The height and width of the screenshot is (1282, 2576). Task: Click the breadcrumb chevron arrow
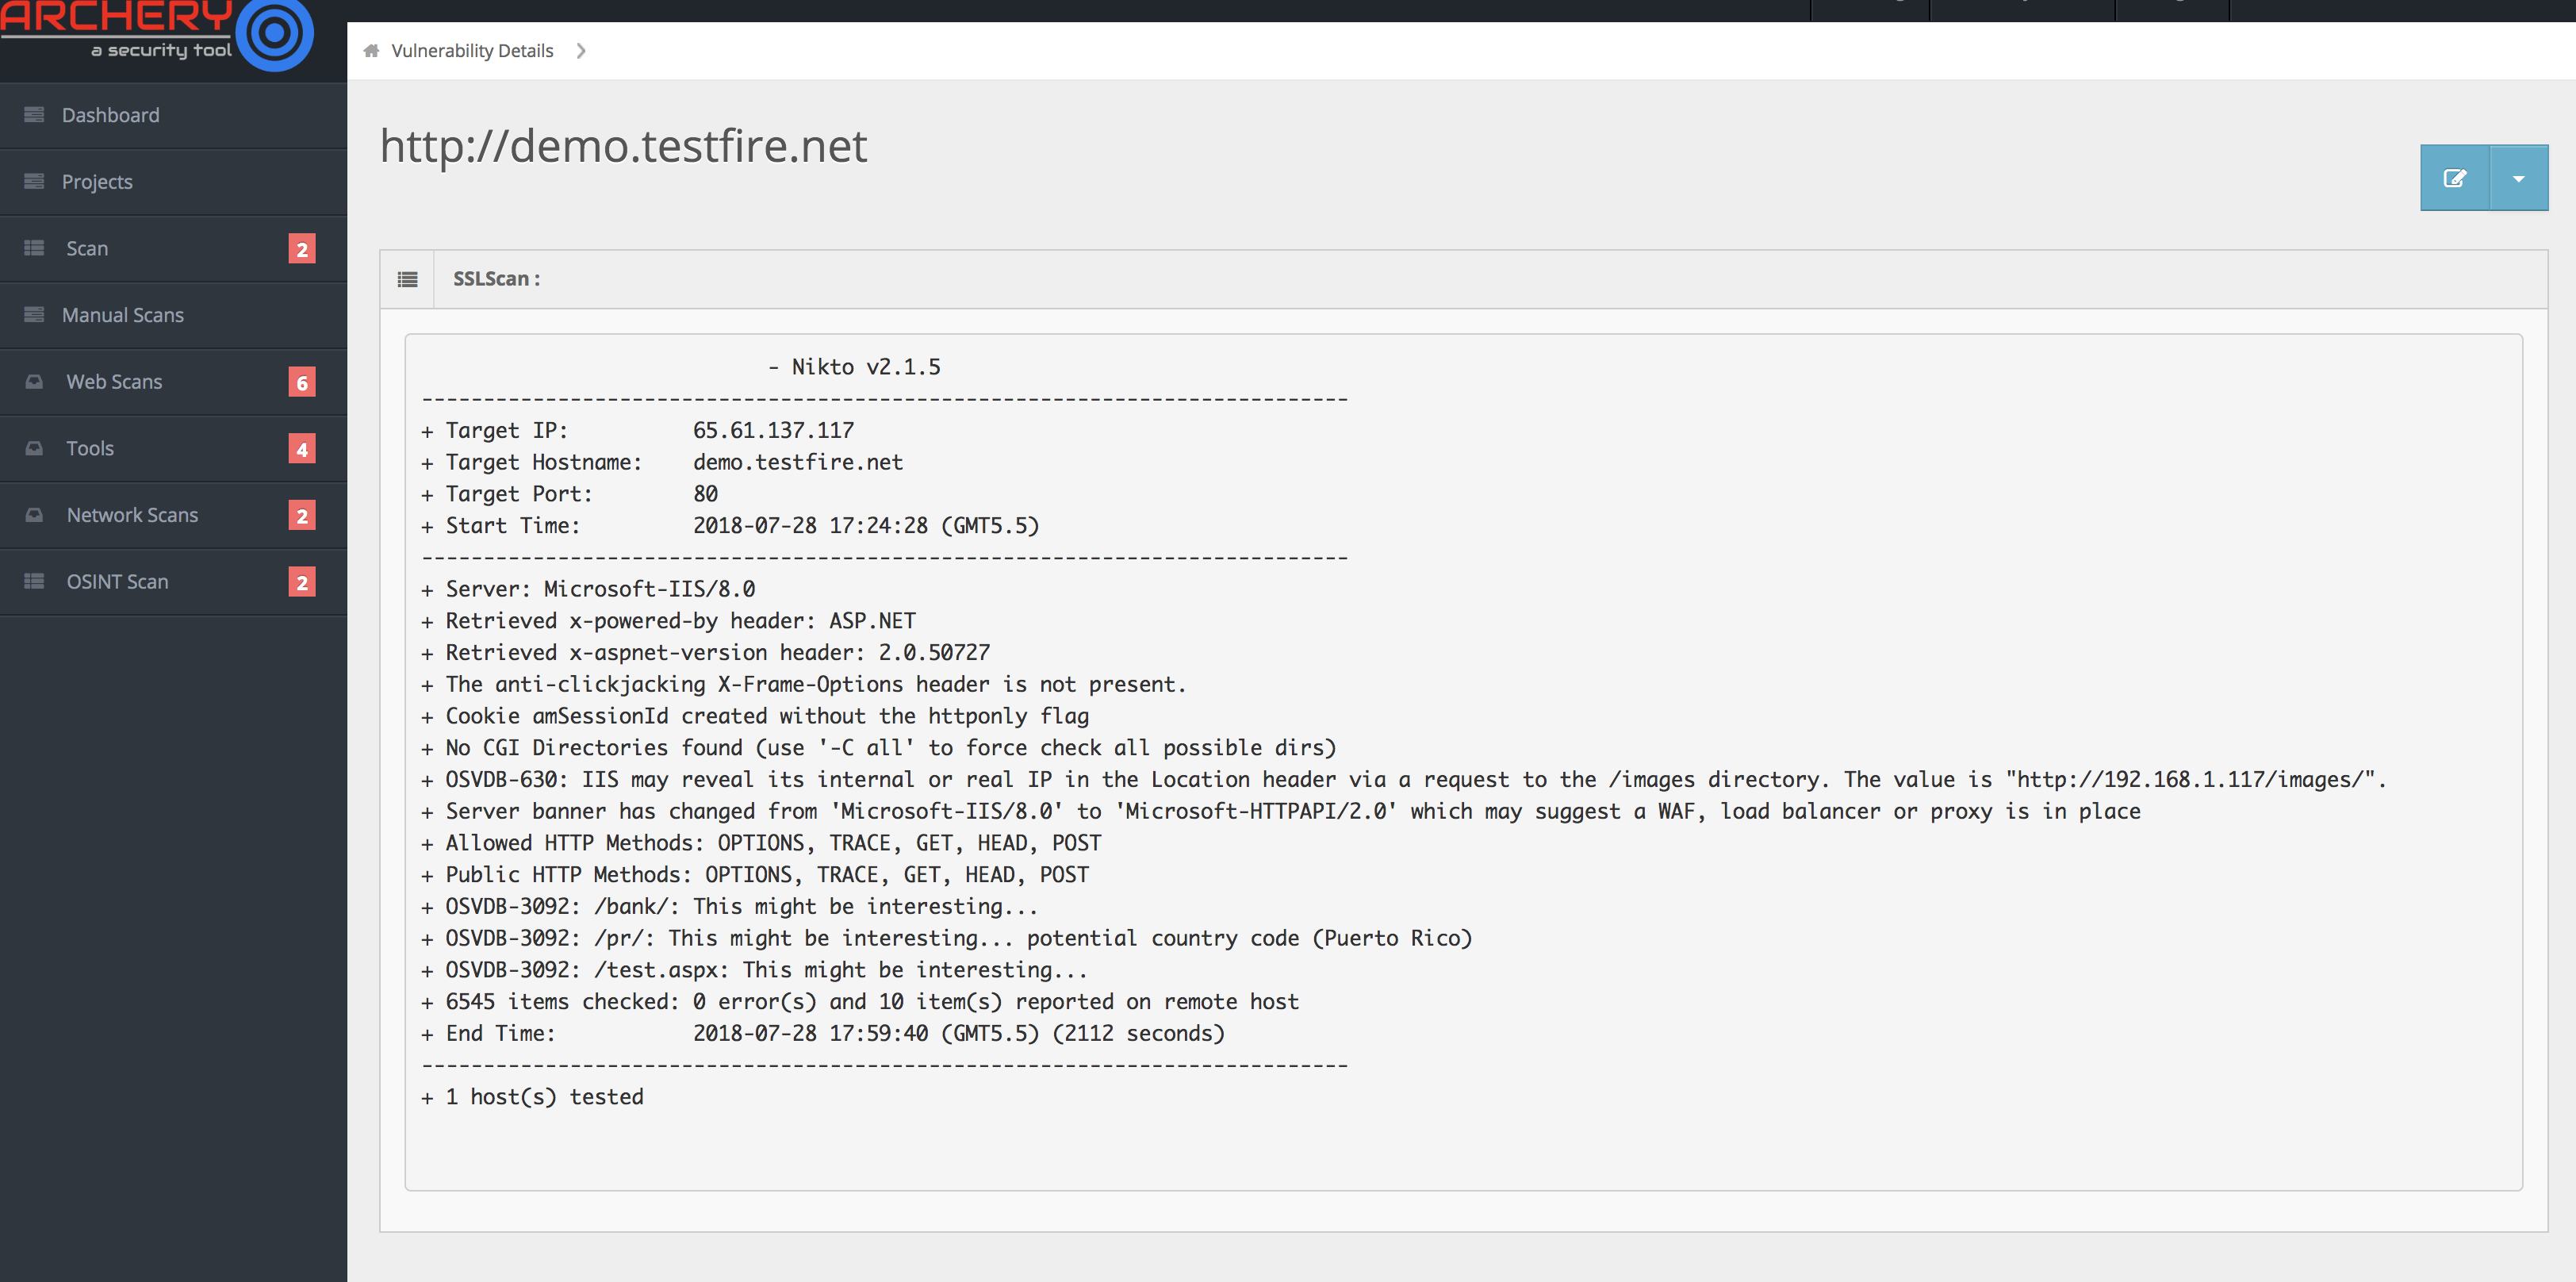click(581, 51)
